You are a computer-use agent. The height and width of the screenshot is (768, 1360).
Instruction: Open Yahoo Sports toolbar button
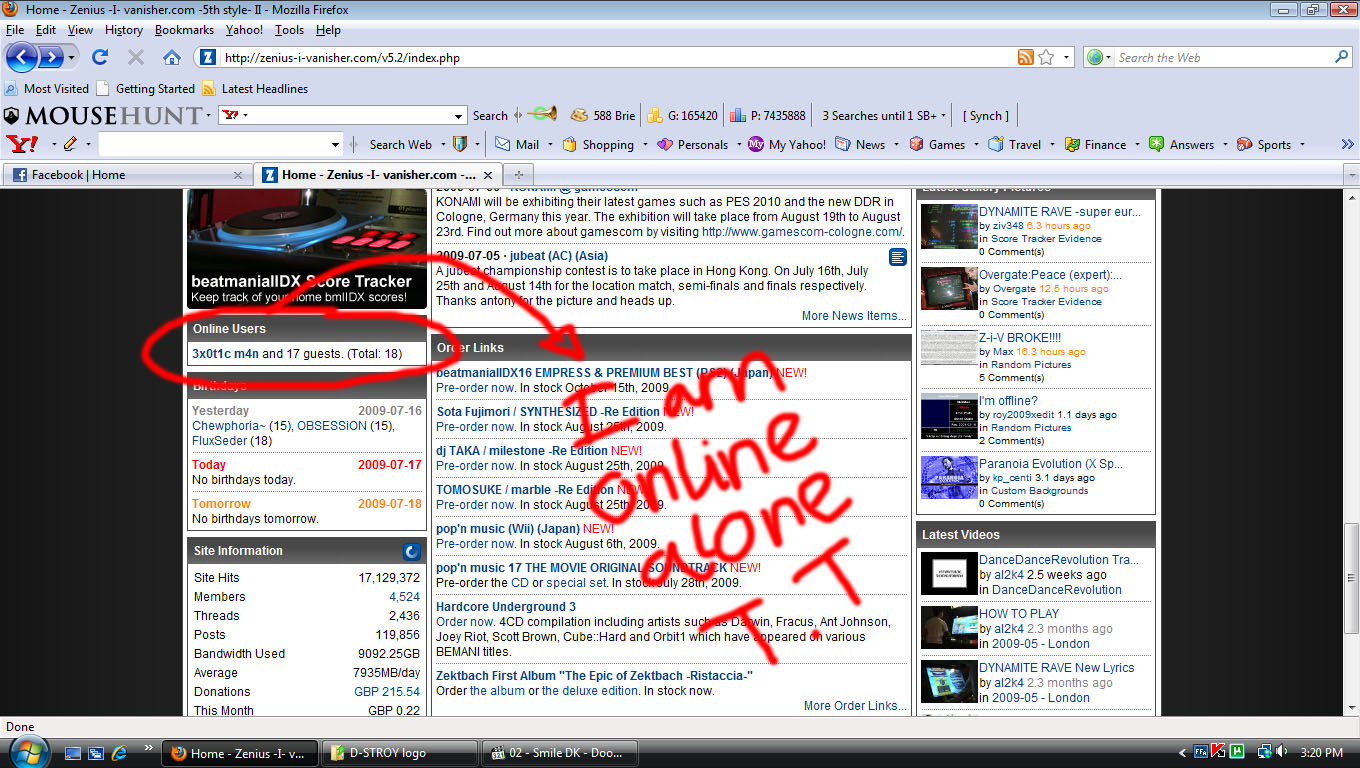1263,144
